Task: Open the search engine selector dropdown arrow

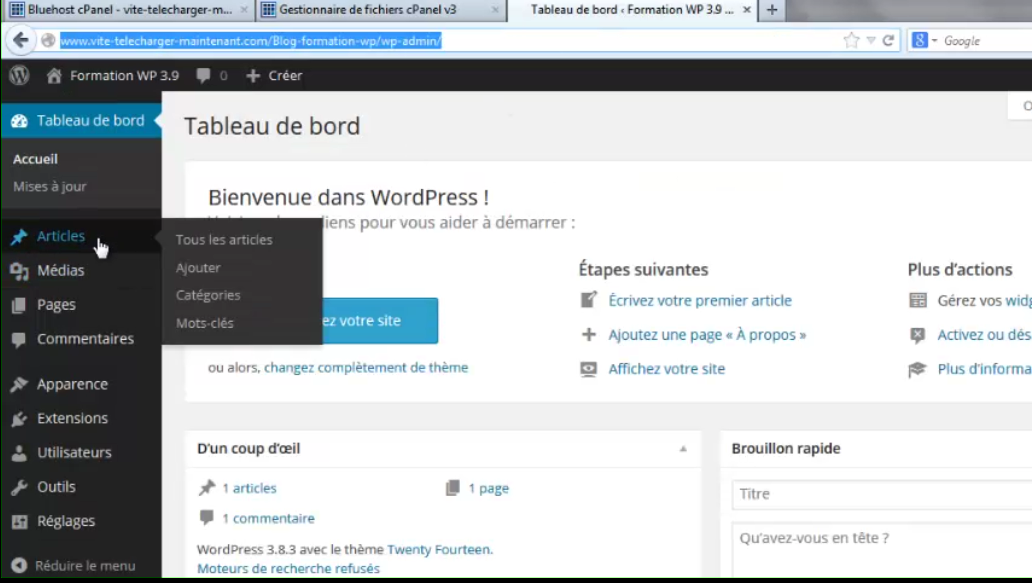Action: click(934, 41)
